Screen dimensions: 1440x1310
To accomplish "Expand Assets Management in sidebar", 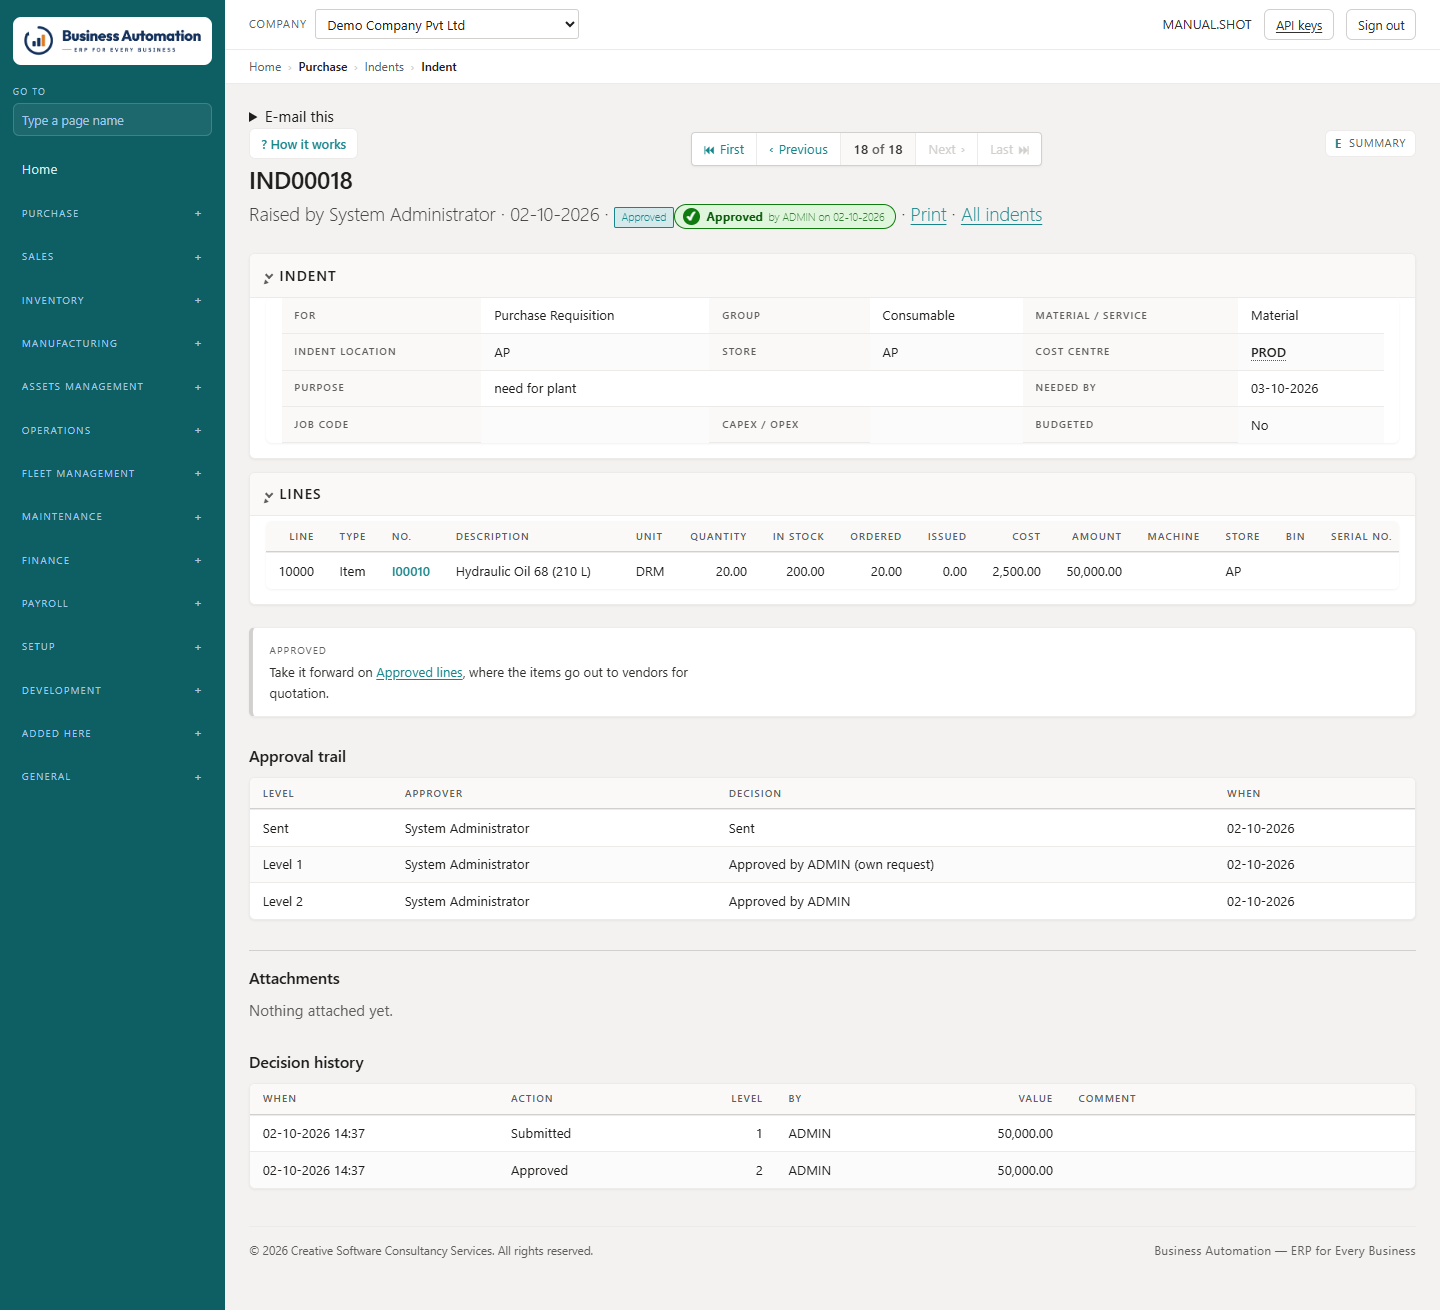I will 112,387.
